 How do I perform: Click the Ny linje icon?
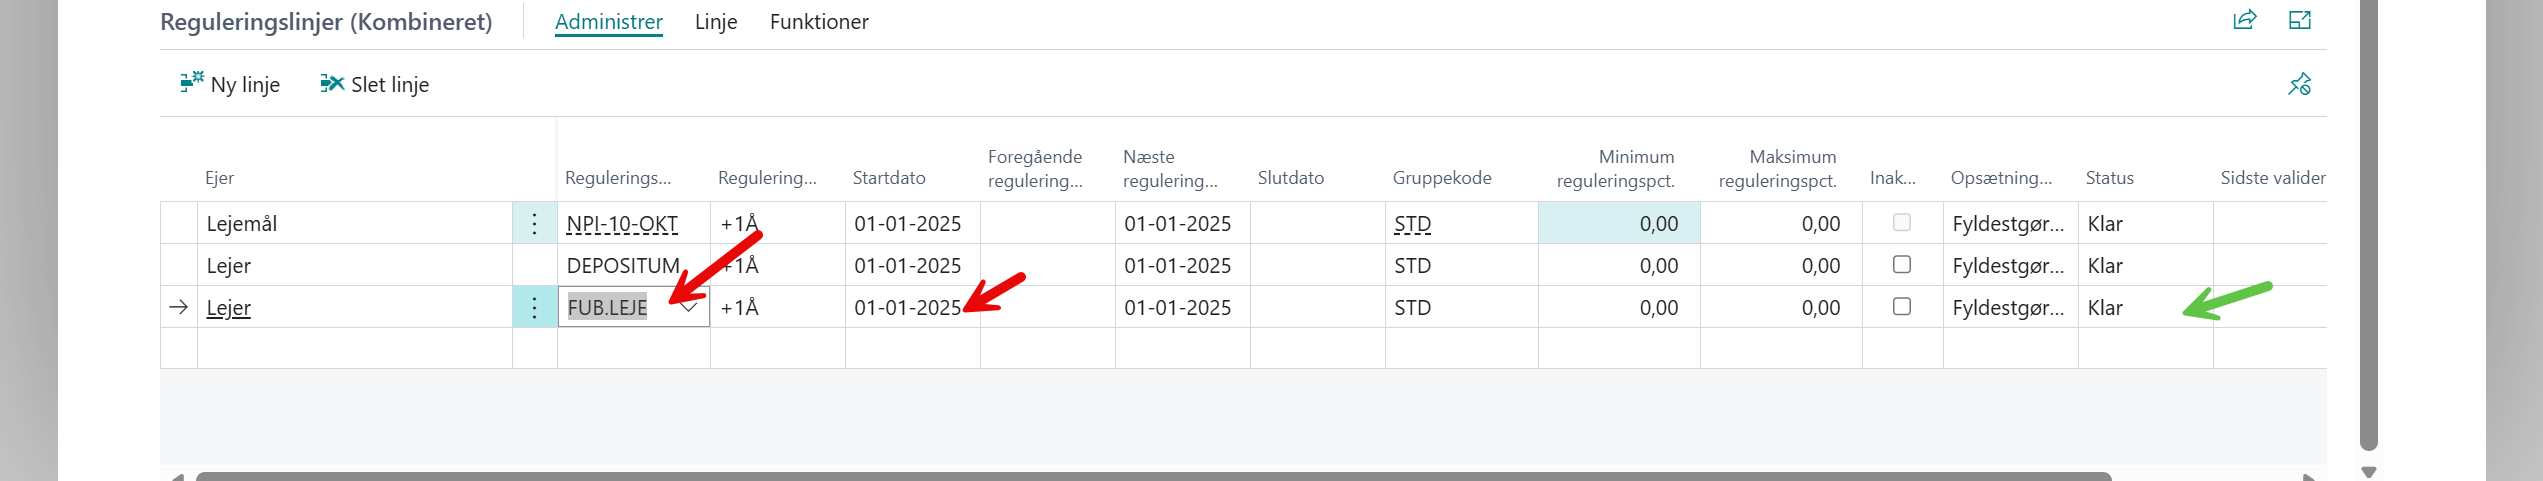191,83
